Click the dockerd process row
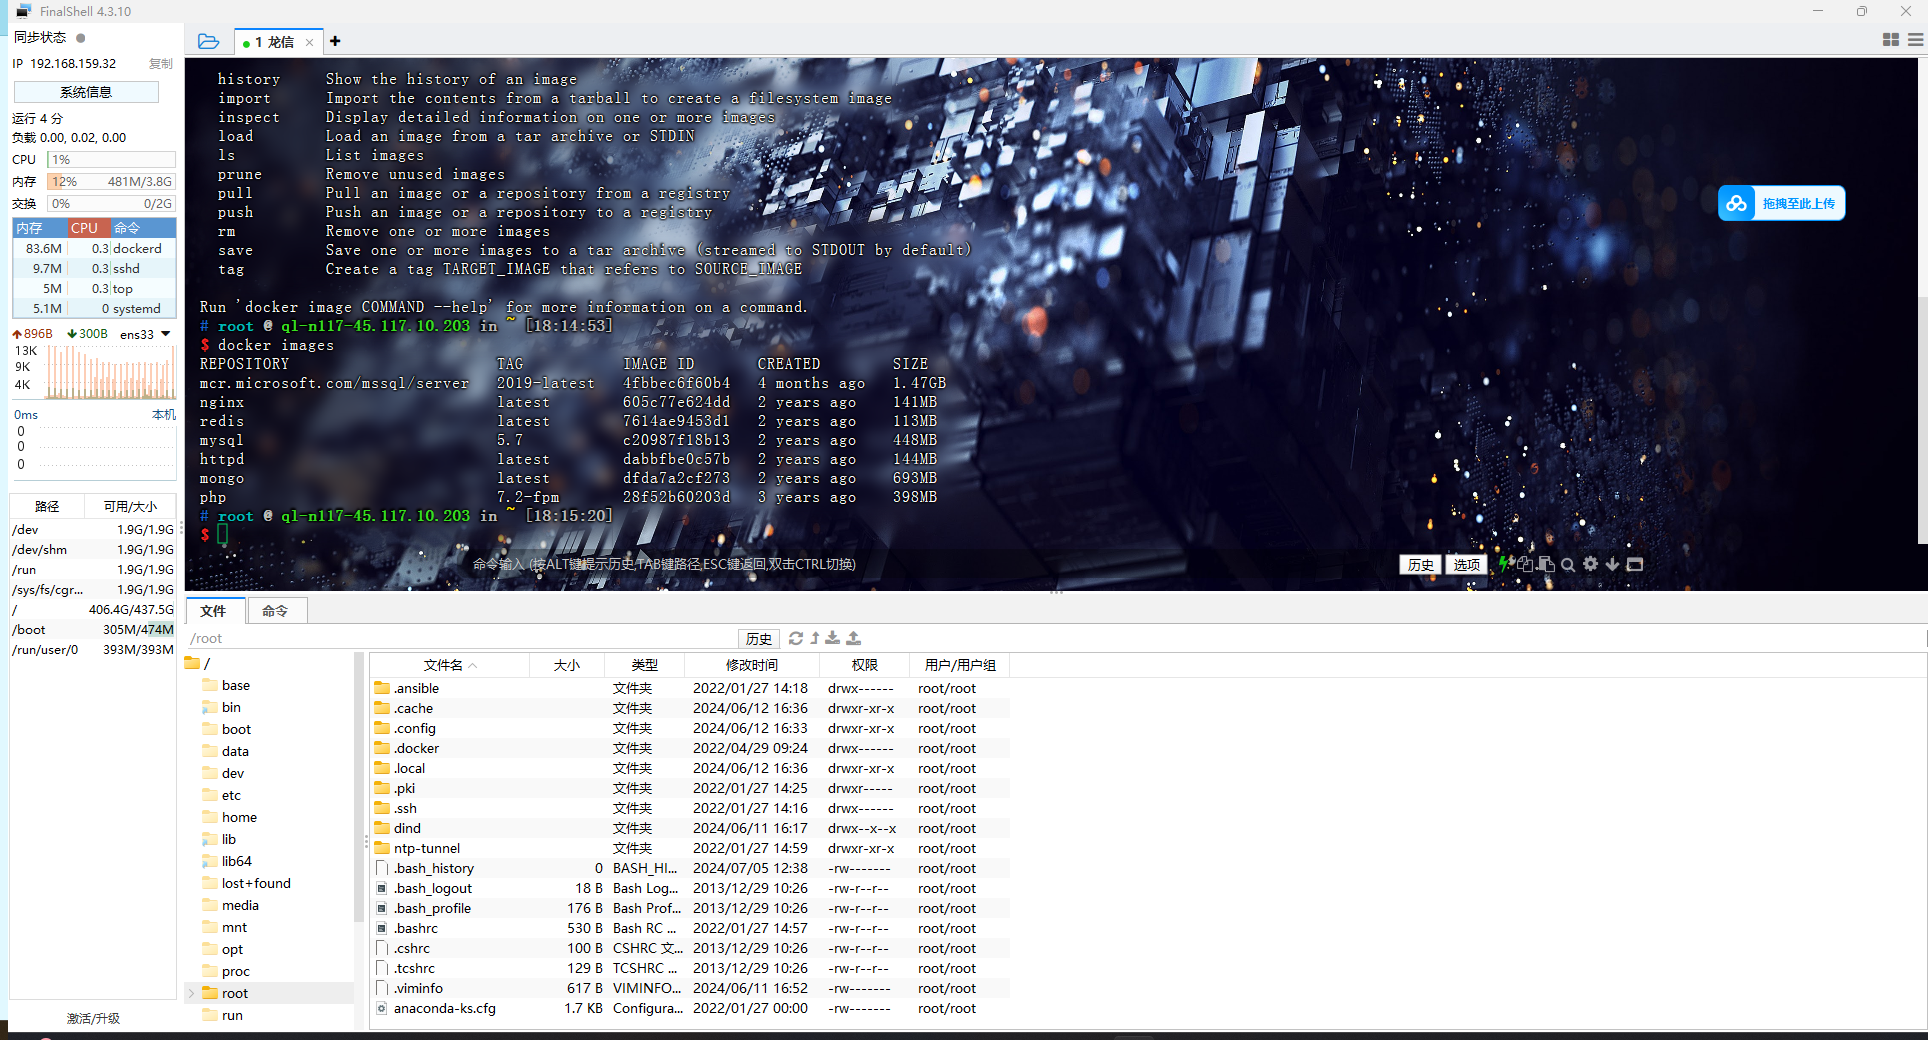 tap(94, 248)
